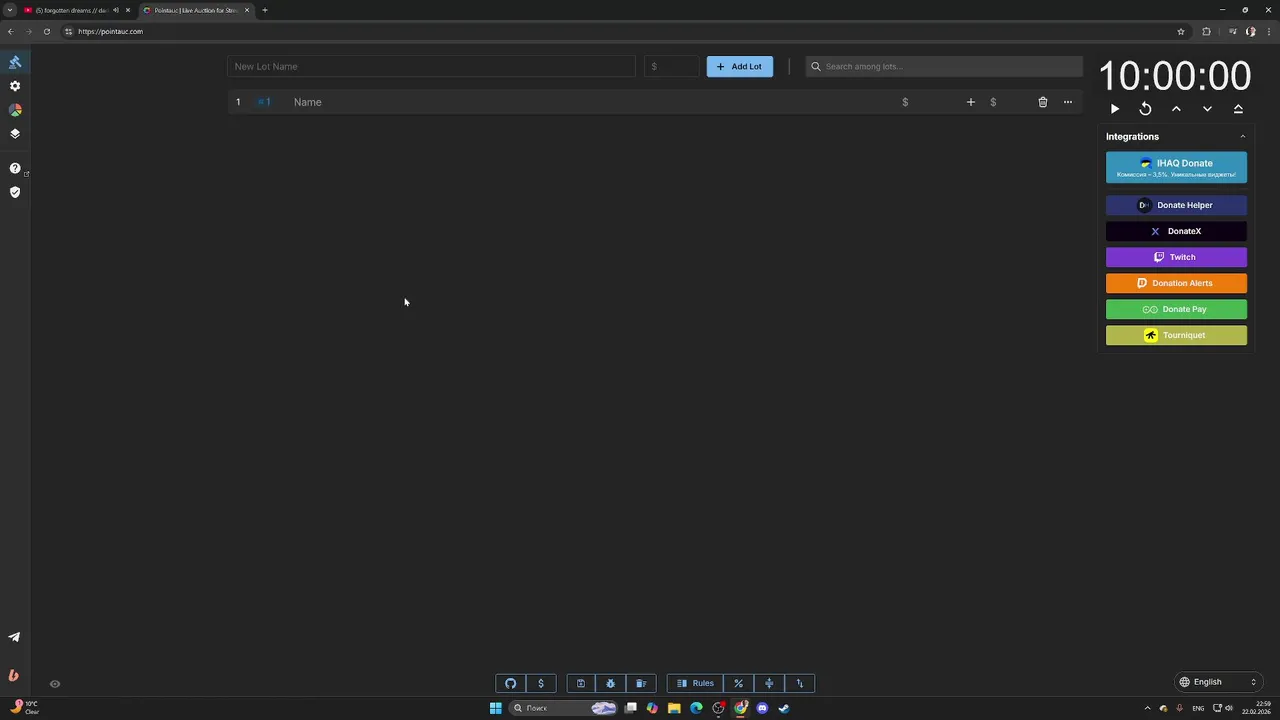Open browser extensions puzzle icon

tap(1206, 31)
